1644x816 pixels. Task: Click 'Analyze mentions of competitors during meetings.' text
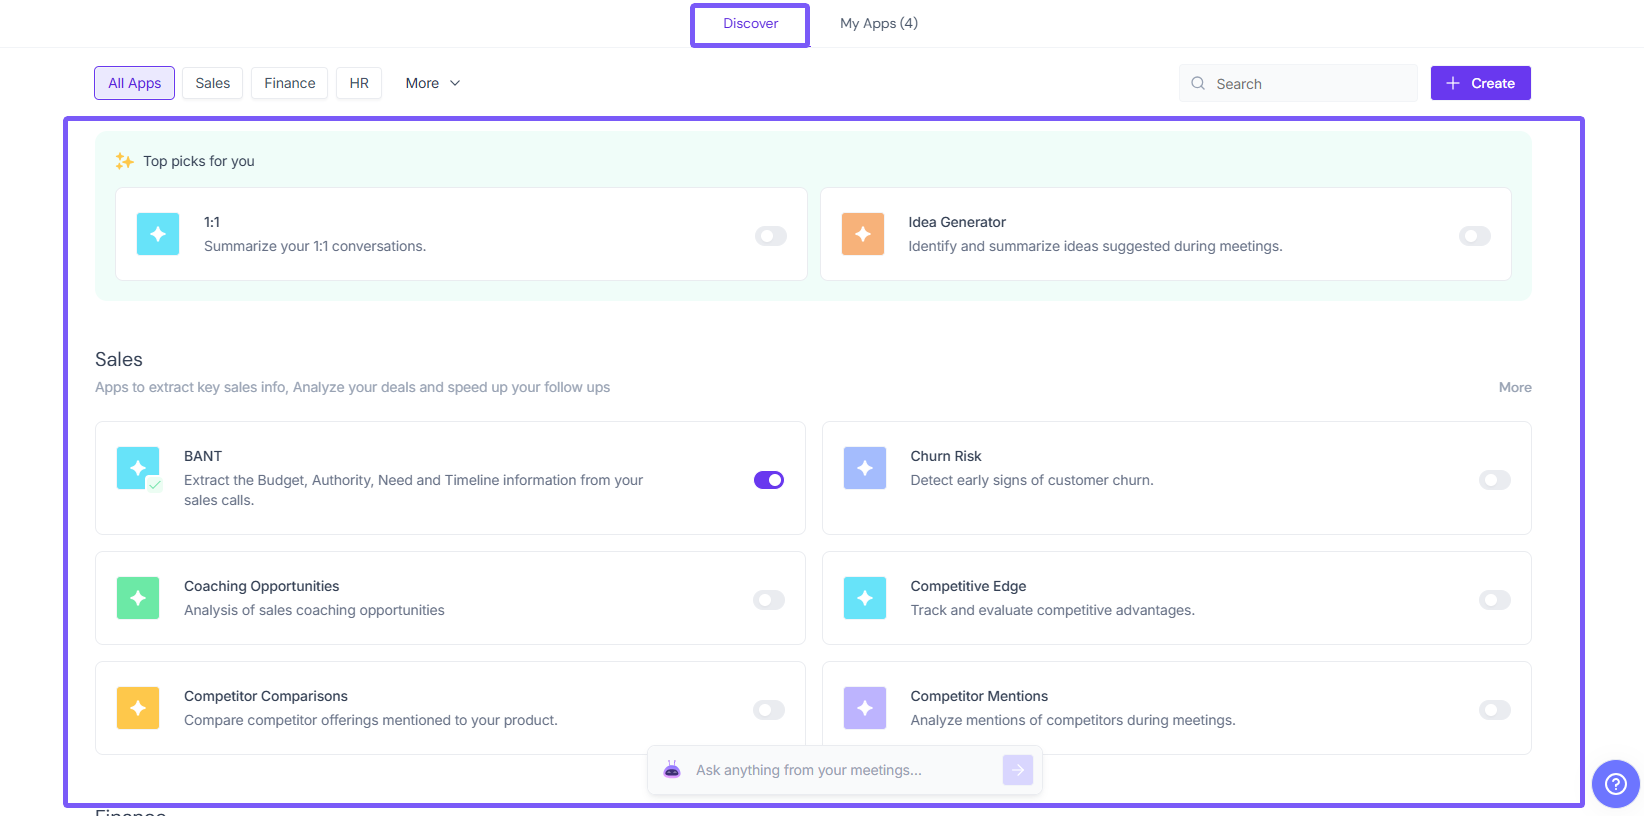(x=1073, y=720)
